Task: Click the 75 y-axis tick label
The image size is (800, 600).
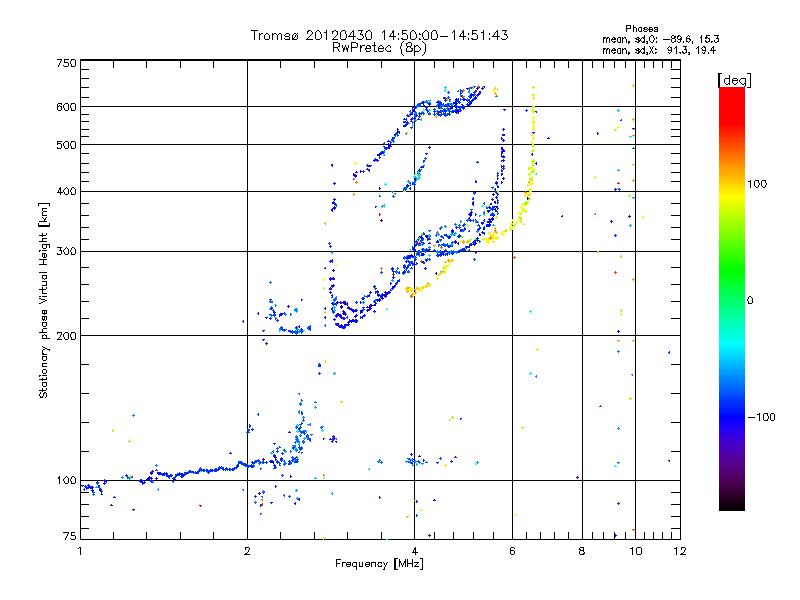Action: (70, 536)
